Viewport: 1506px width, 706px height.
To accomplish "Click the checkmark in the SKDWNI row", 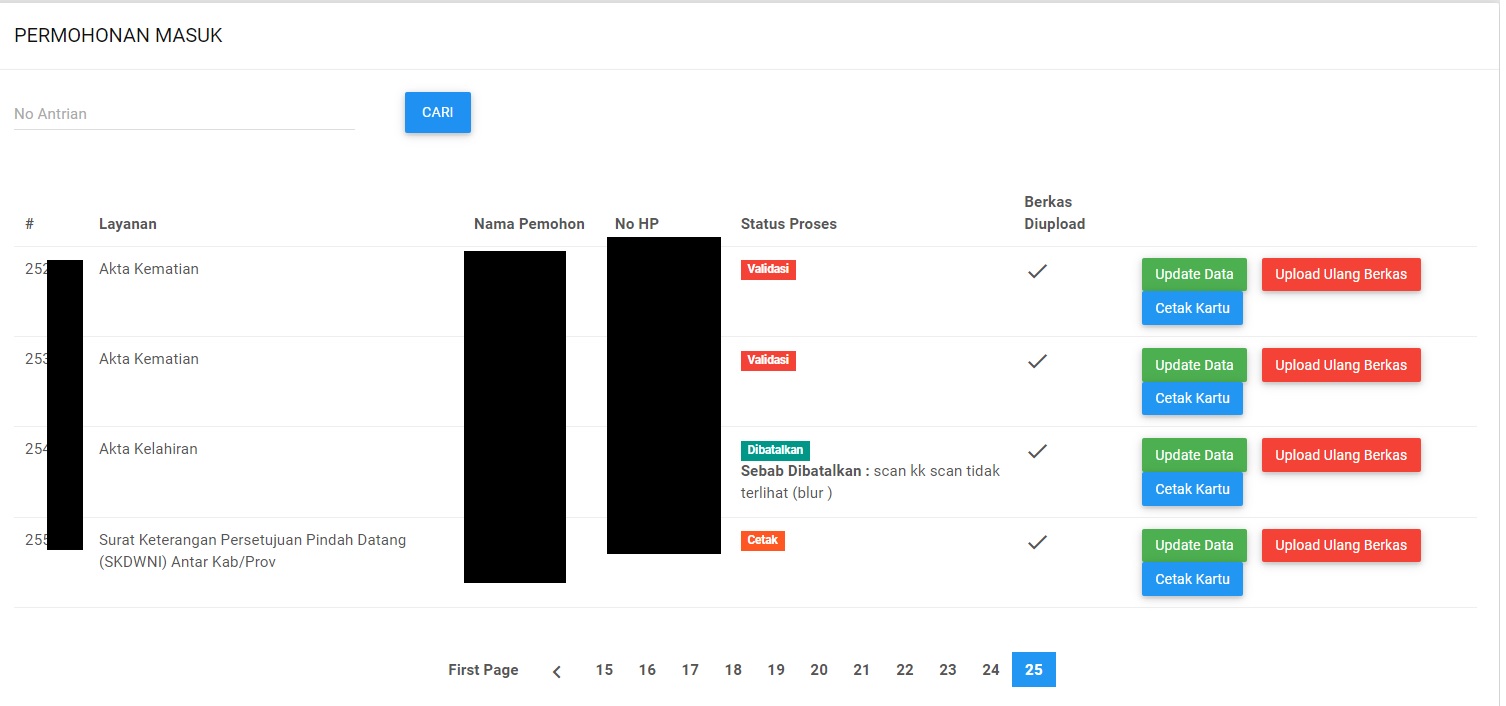I will pyautogui.click(x=1037, y=542).
